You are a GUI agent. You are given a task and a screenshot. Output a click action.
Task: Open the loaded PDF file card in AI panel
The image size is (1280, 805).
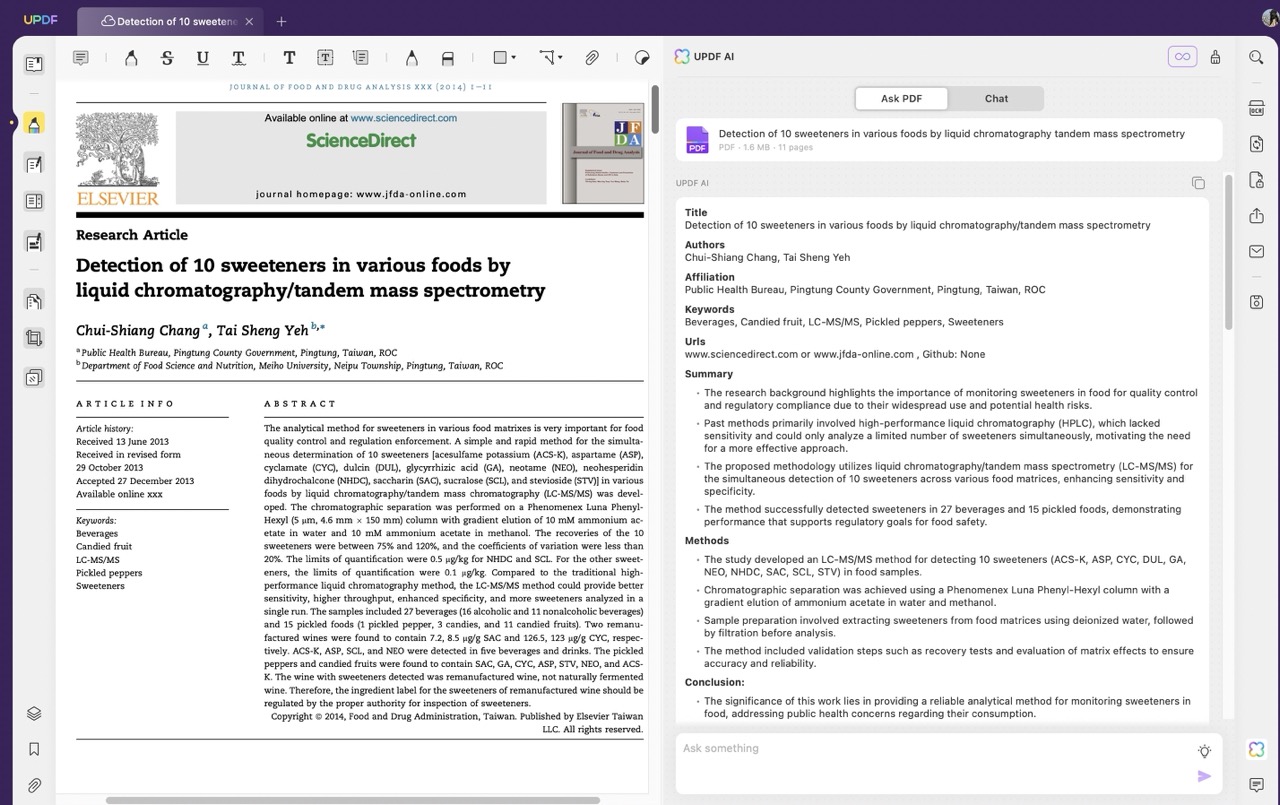tap(949, 140)
